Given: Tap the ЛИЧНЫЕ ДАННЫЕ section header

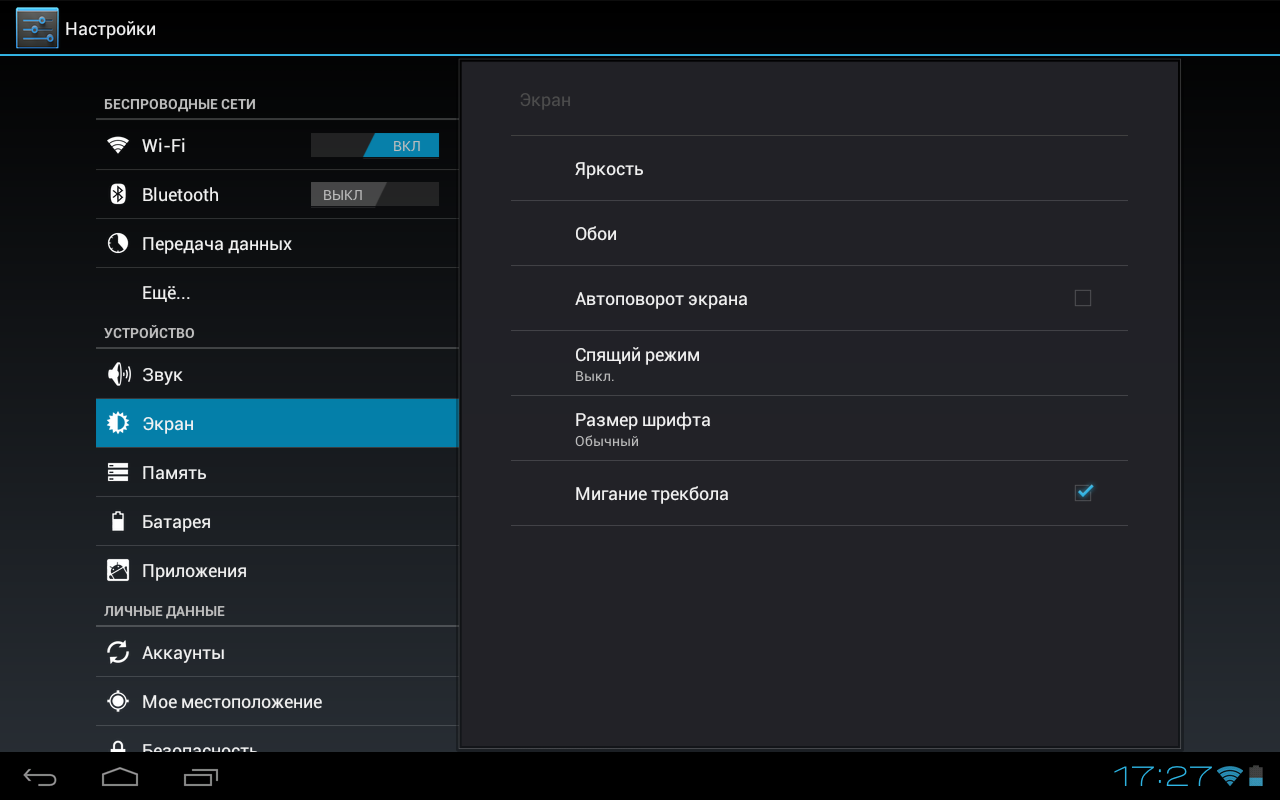Looking at the screenshot, I should (164, 611).
